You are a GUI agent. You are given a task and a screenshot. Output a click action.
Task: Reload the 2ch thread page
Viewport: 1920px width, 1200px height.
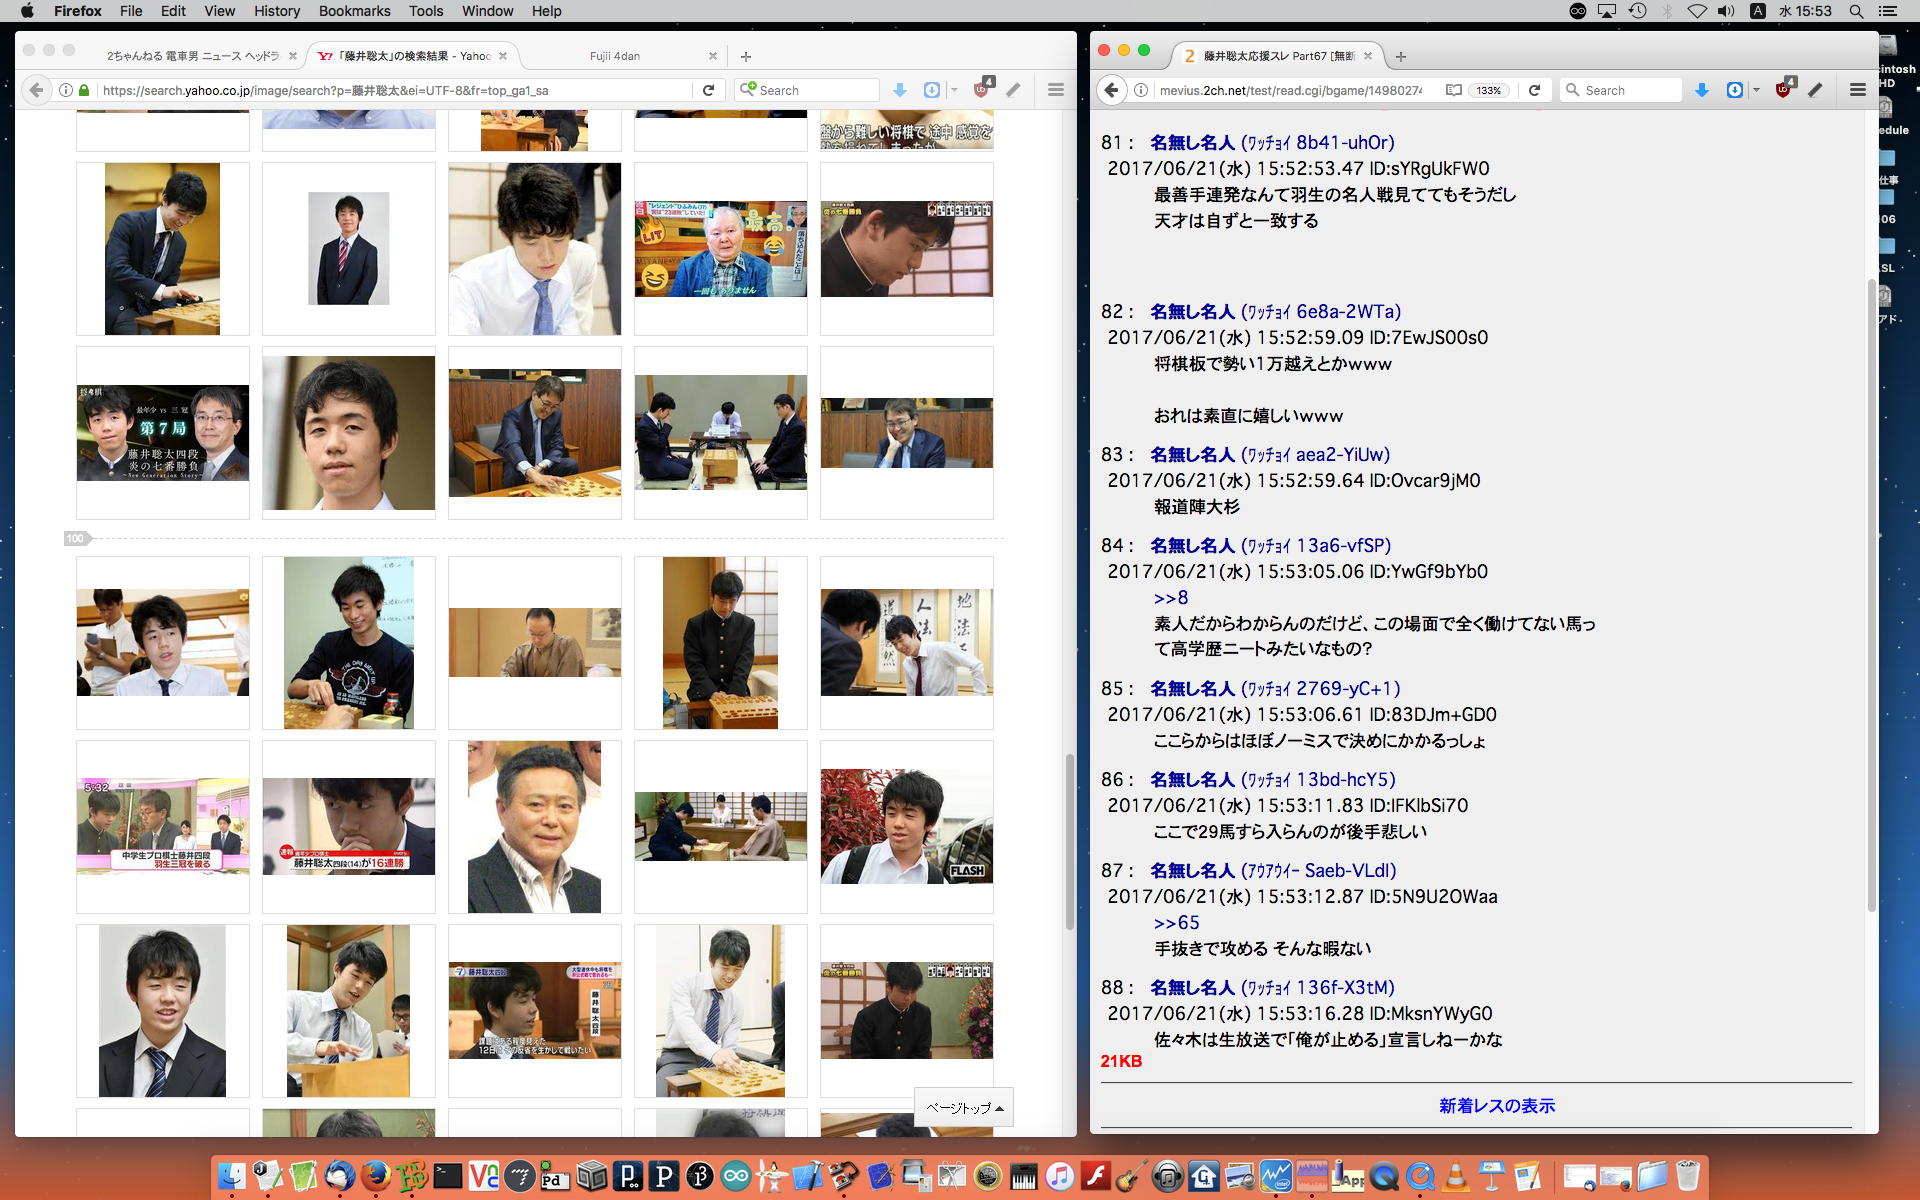(1534, 90)
